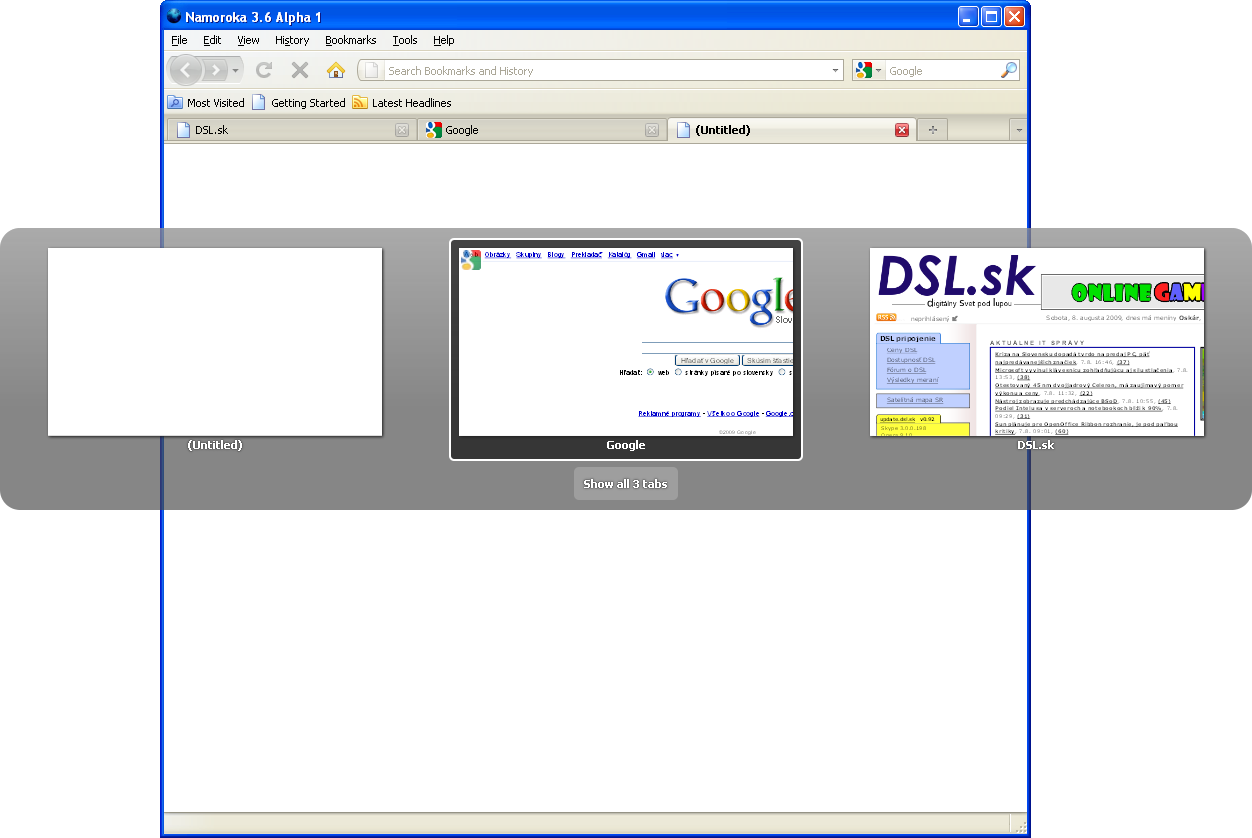Open a new tab with plus button

[x=932, y=130]
